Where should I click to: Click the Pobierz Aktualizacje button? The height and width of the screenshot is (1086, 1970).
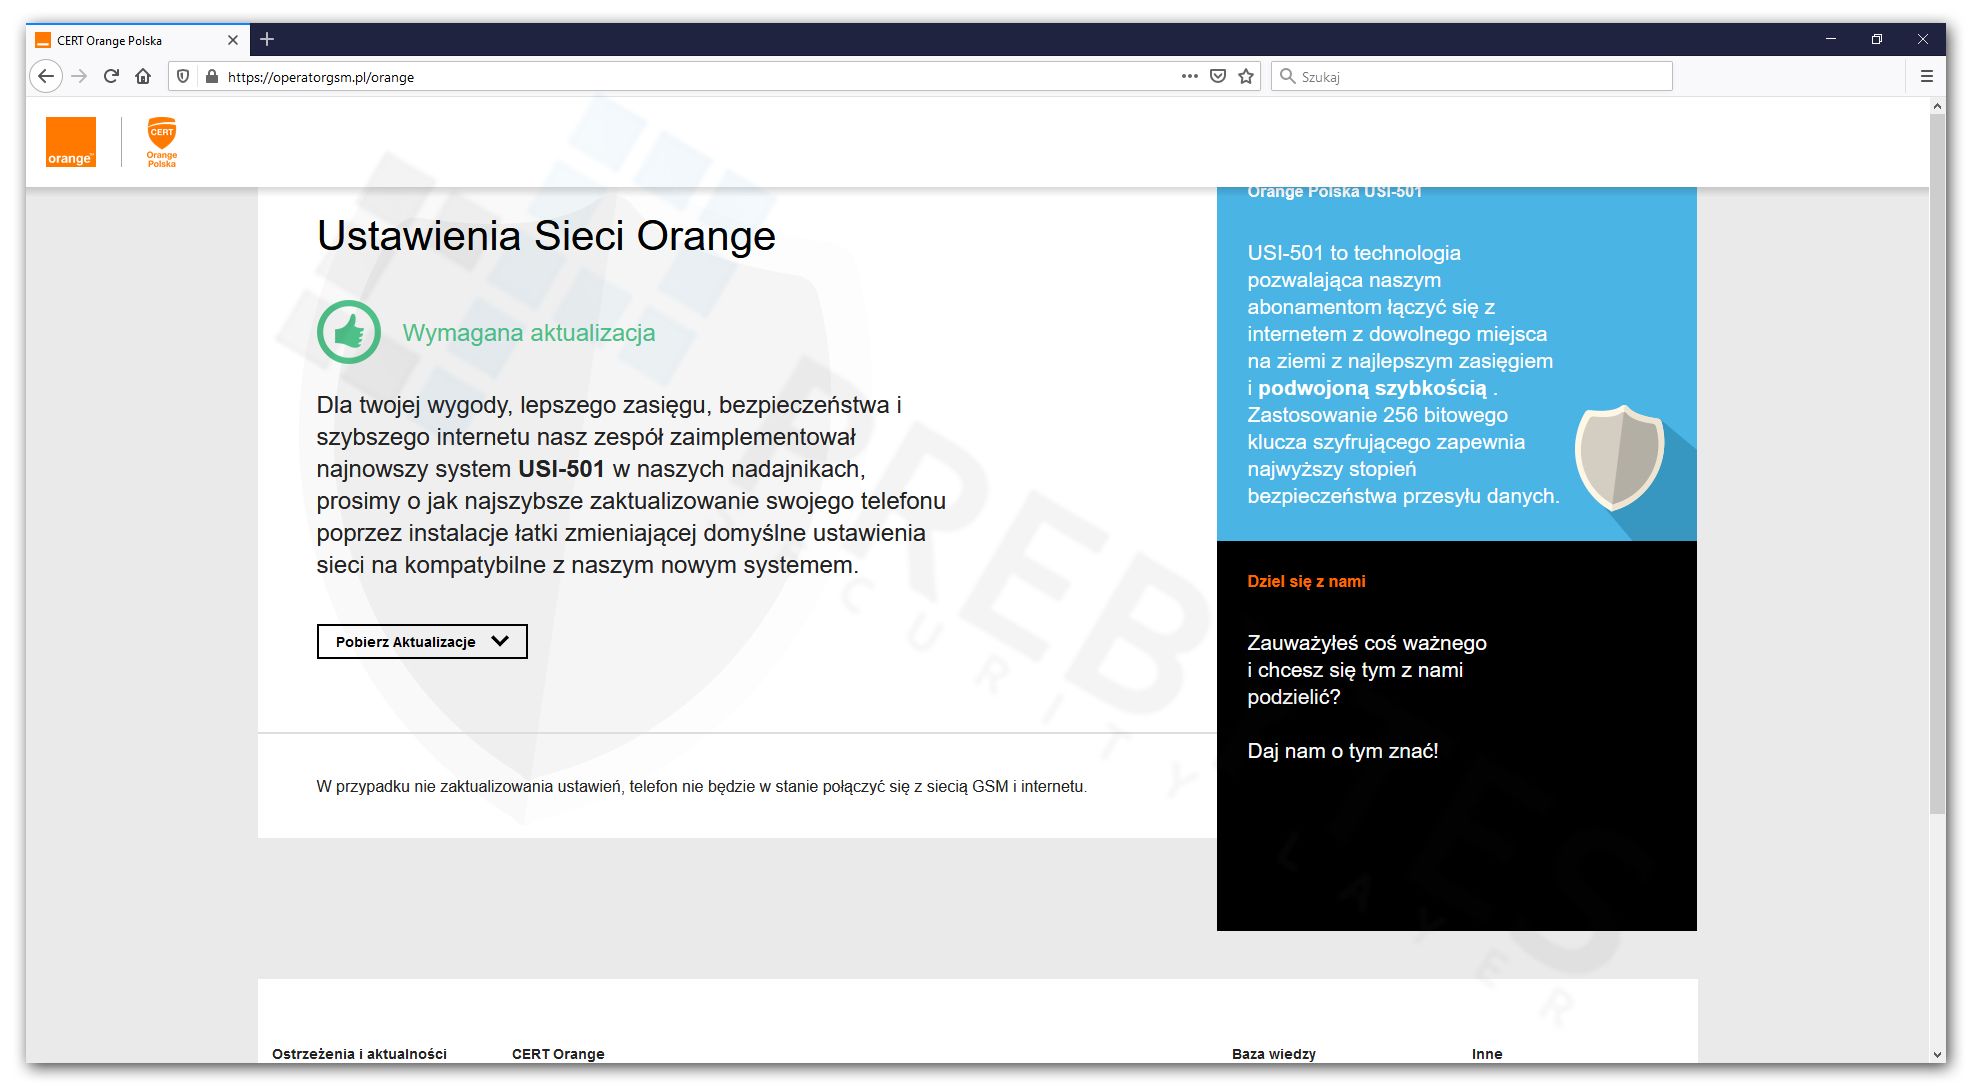422,642
